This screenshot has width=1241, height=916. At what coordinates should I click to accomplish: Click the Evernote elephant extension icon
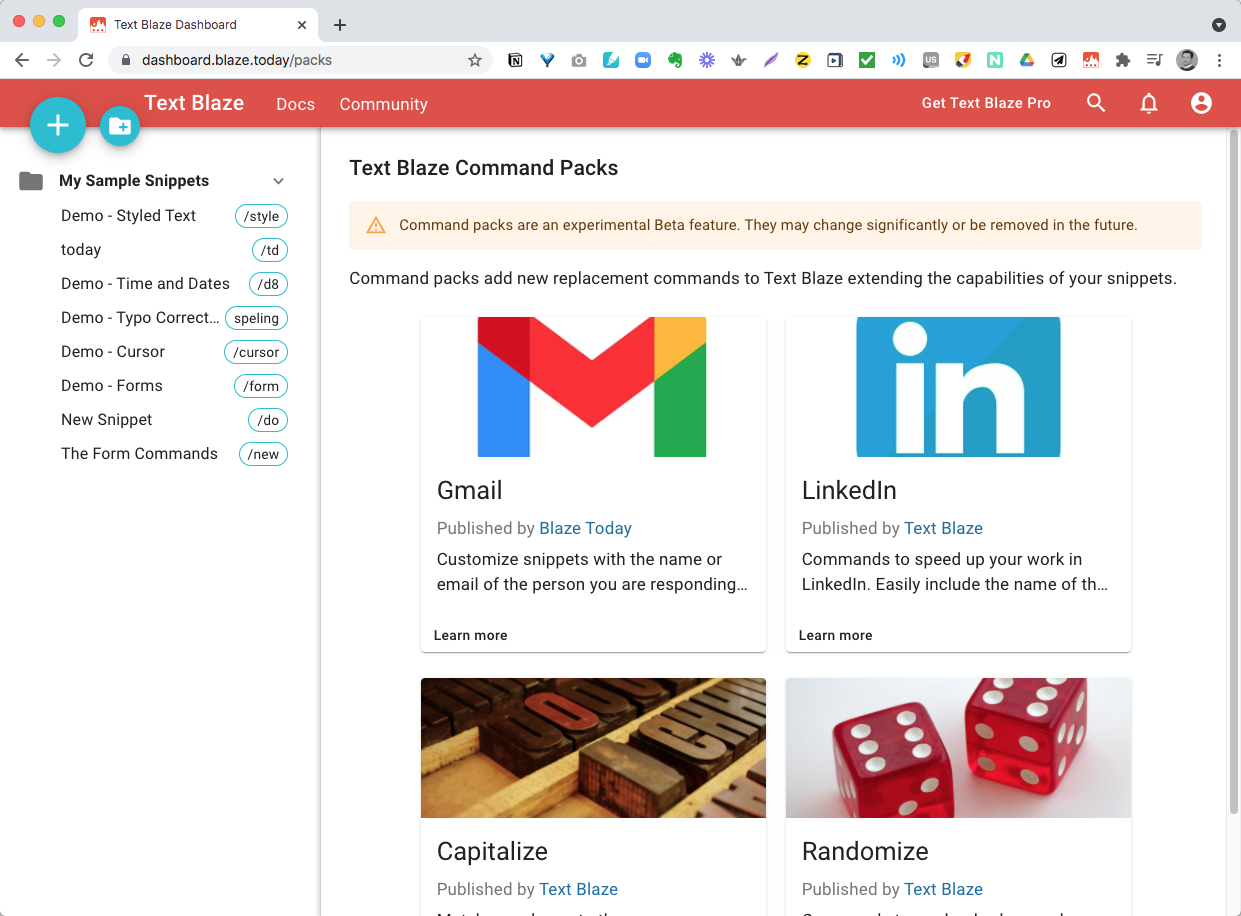click(675, 60)
